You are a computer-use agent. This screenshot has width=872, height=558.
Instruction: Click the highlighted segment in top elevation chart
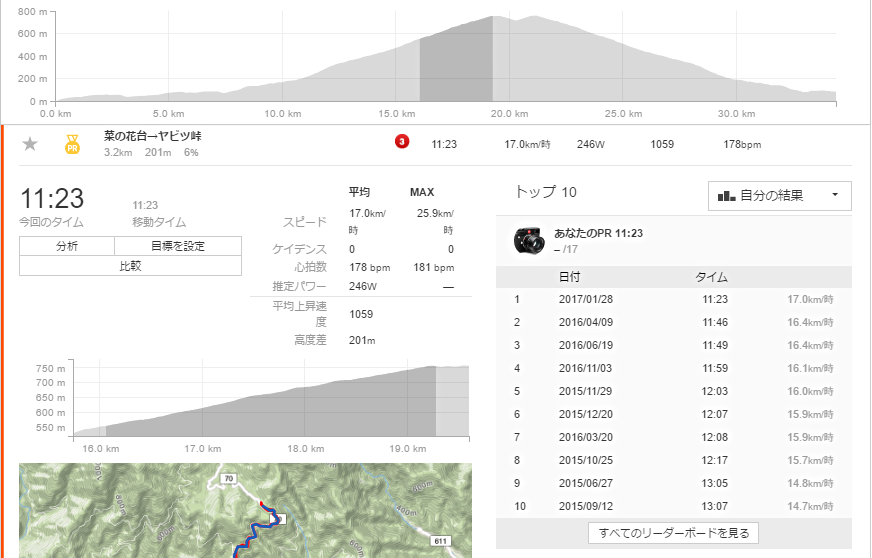point(456,59)
